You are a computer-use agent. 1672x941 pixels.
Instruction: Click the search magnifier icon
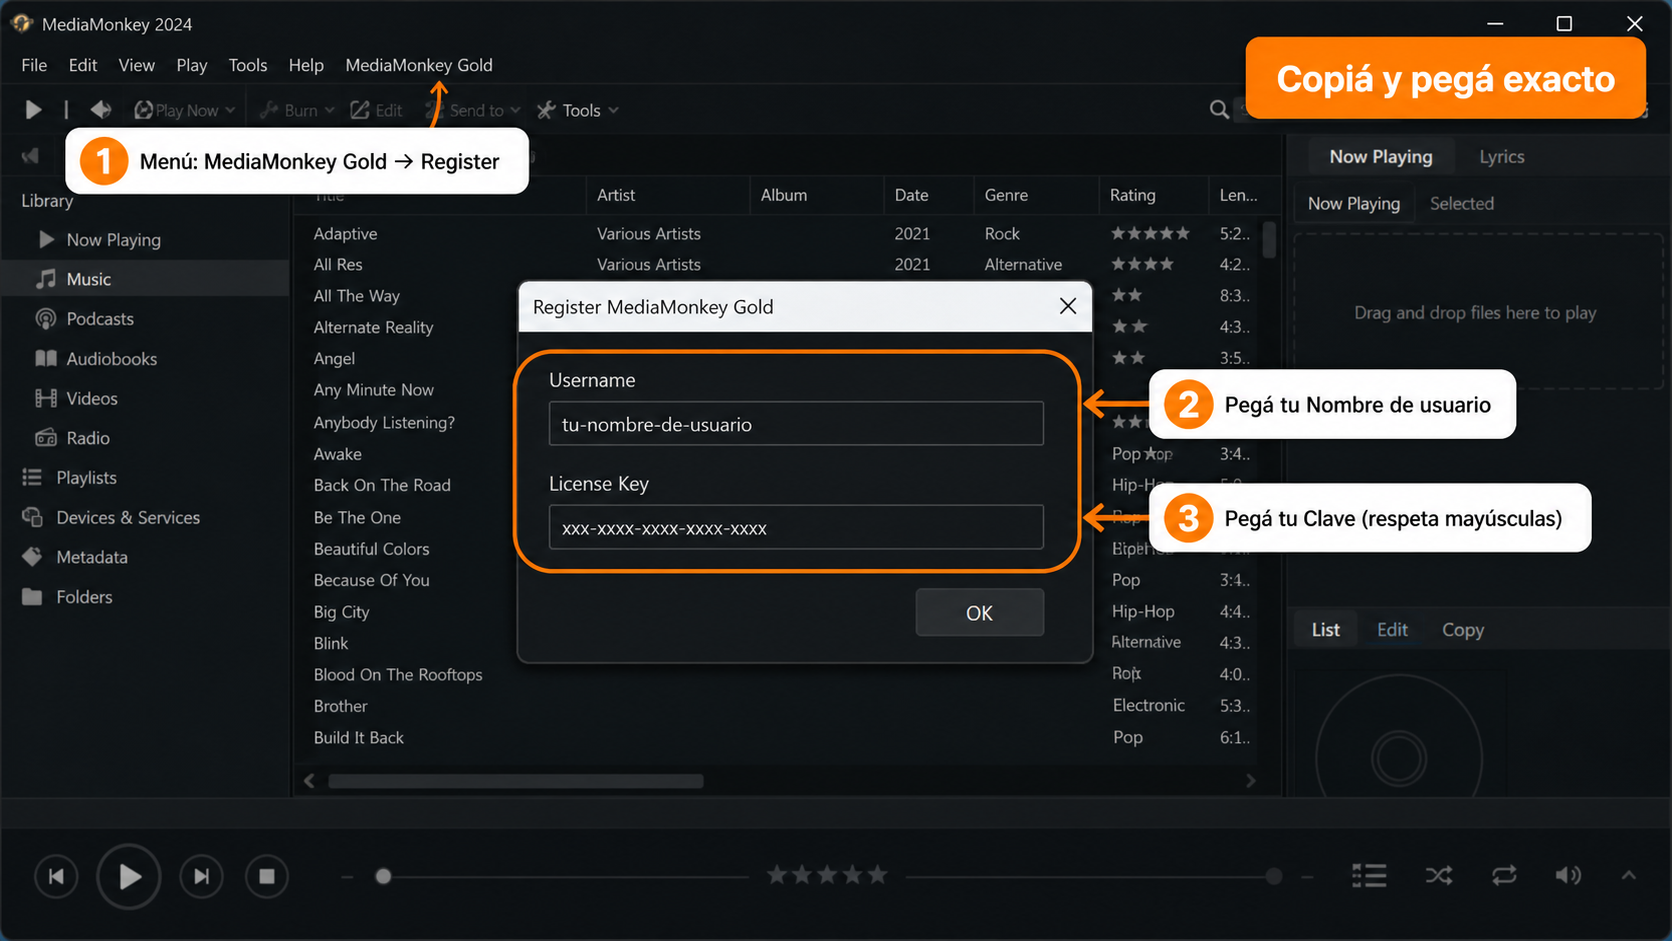coord(1219,110)
